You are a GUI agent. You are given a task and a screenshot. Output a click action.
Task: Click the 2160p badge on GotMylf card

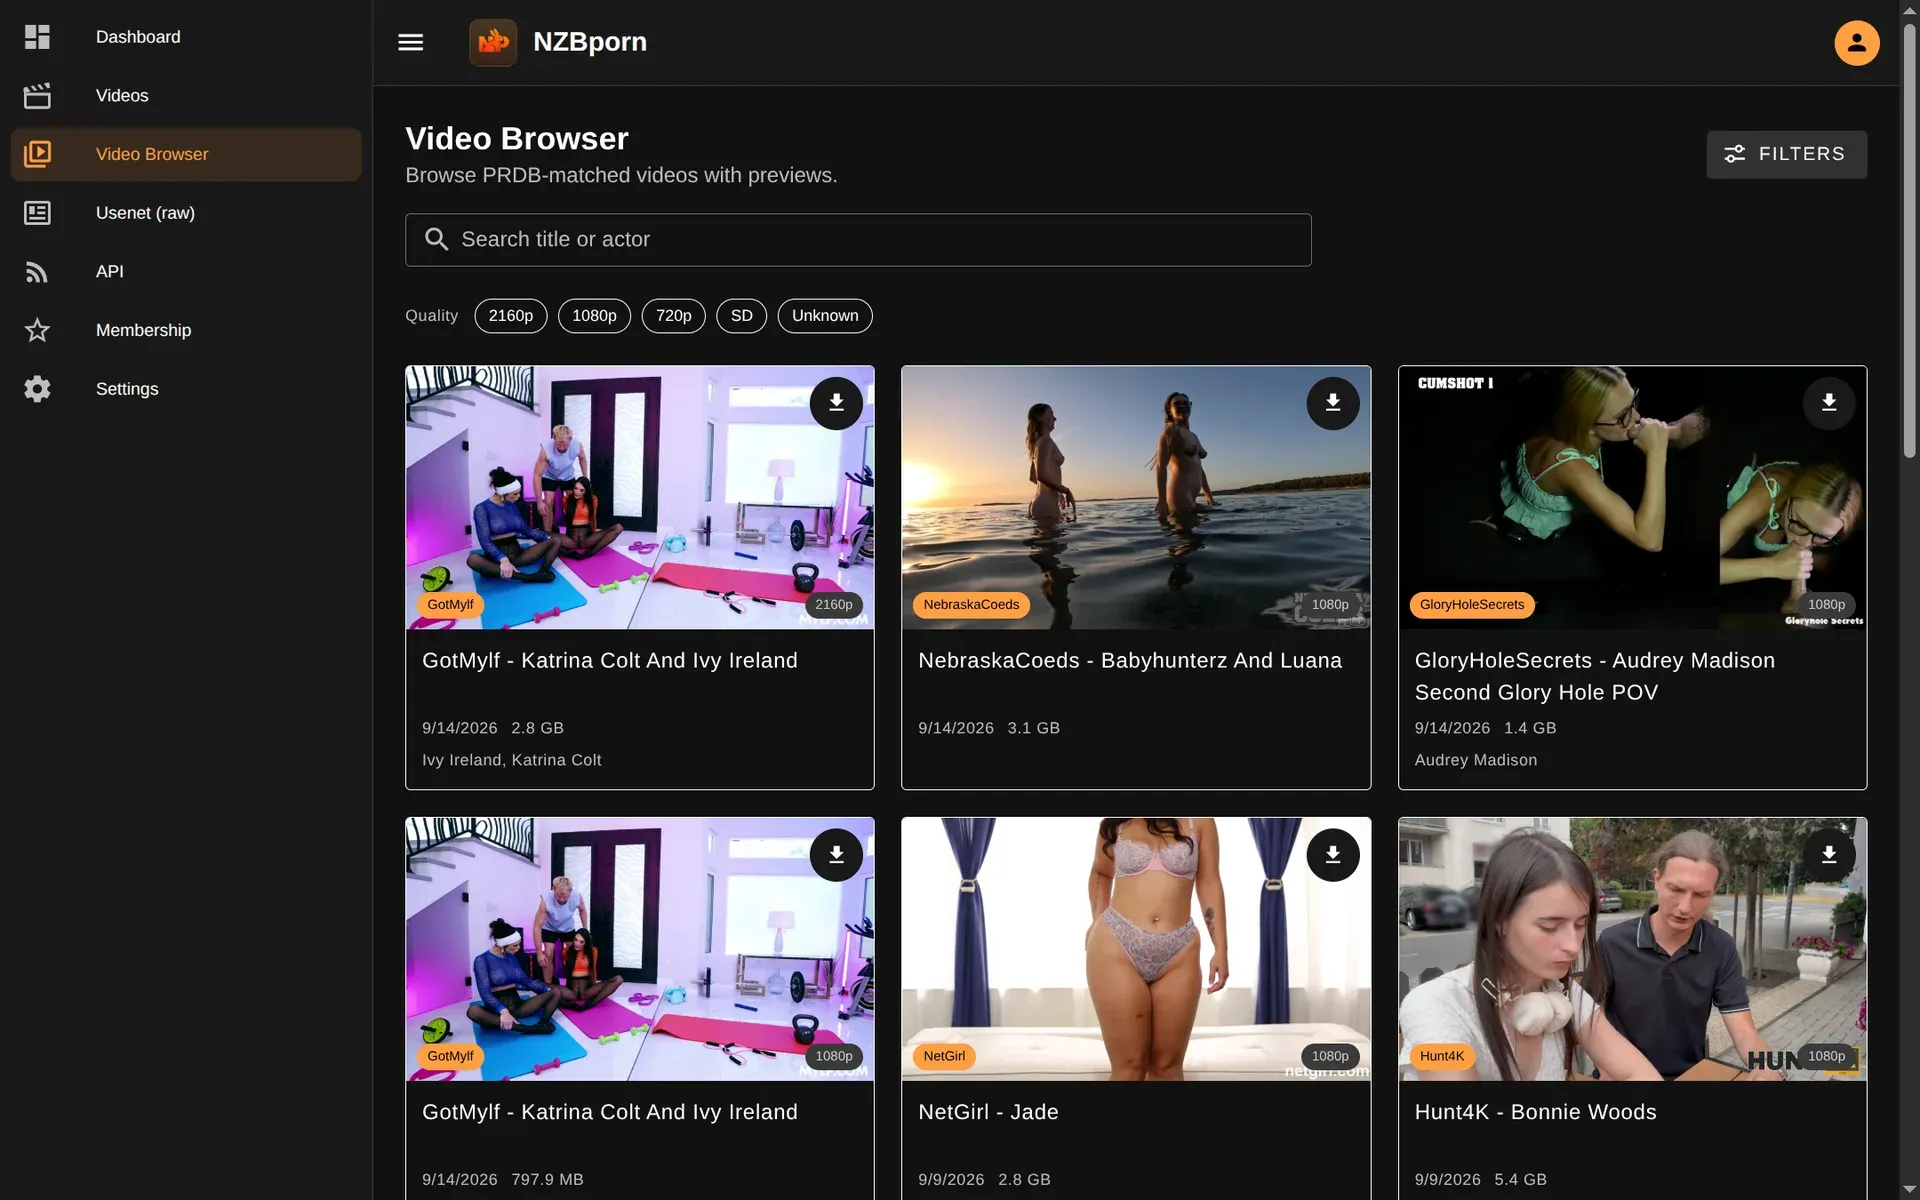coord(834,605)
